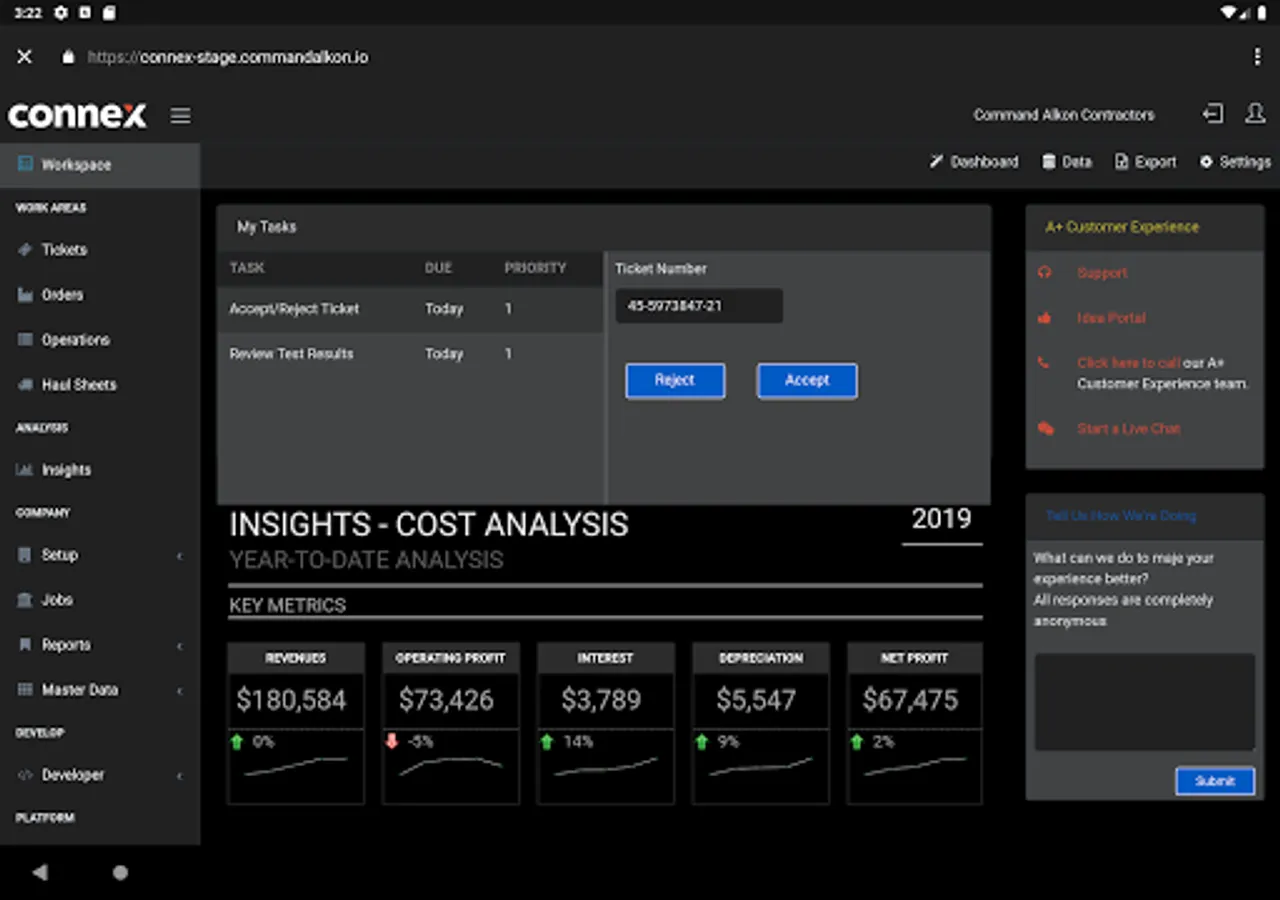
Task: Open Insights in the Analysis section
Action: [x=66, y=470]
